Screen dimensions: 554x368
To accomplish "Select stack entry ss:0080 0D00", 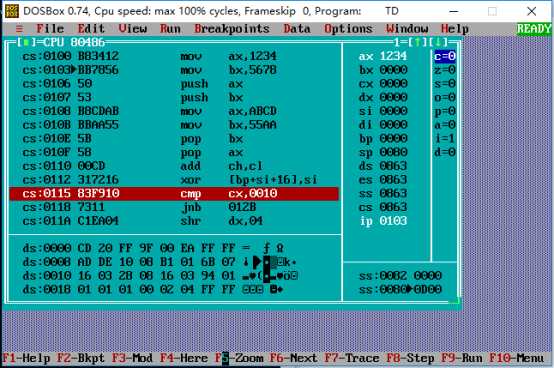I will [x=400, y=290].
